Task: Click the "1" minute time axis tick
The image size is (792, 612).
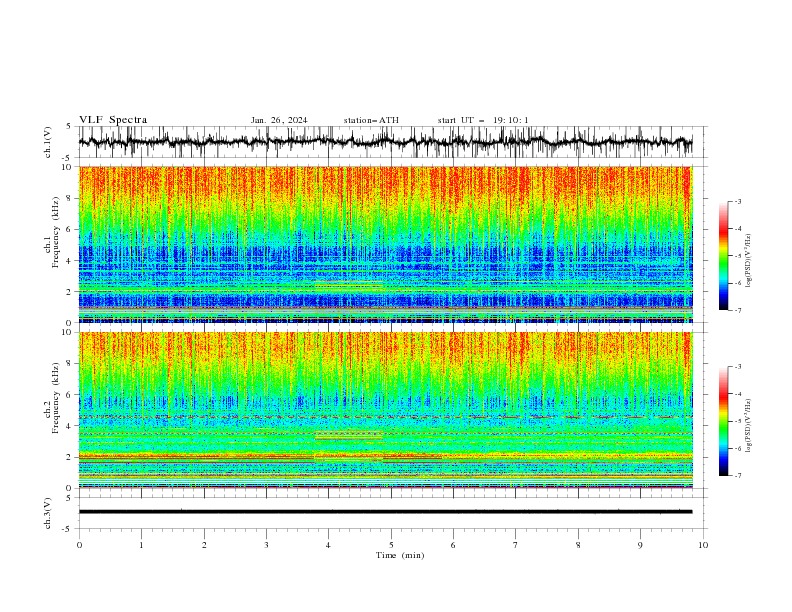Action: [x=141, y=545]
